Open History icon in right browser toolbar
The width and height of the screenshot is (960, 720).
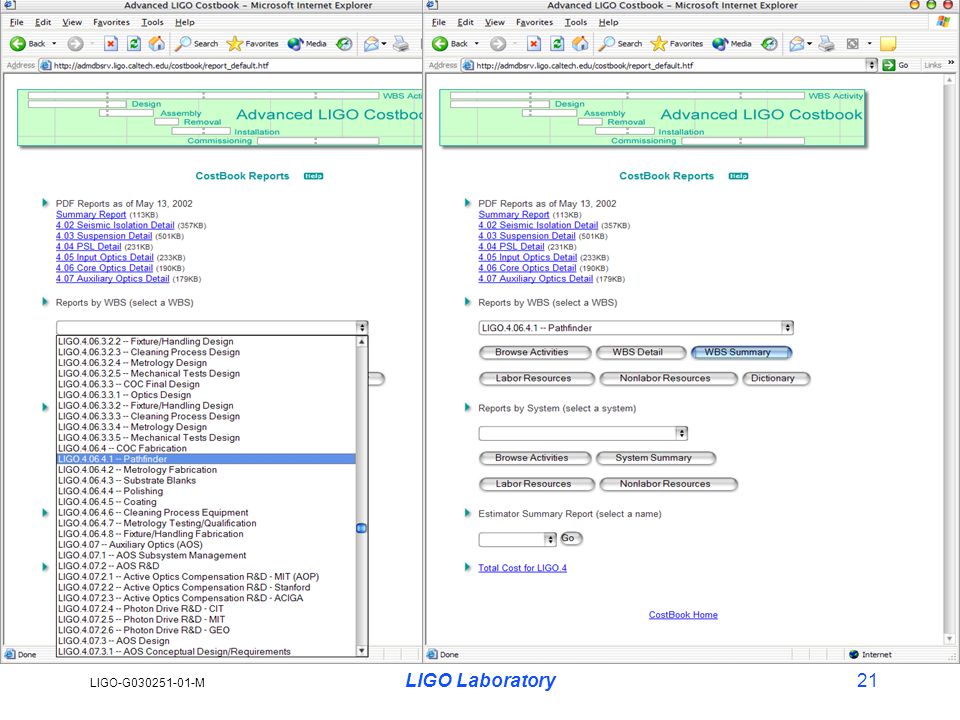click(769, 43)
